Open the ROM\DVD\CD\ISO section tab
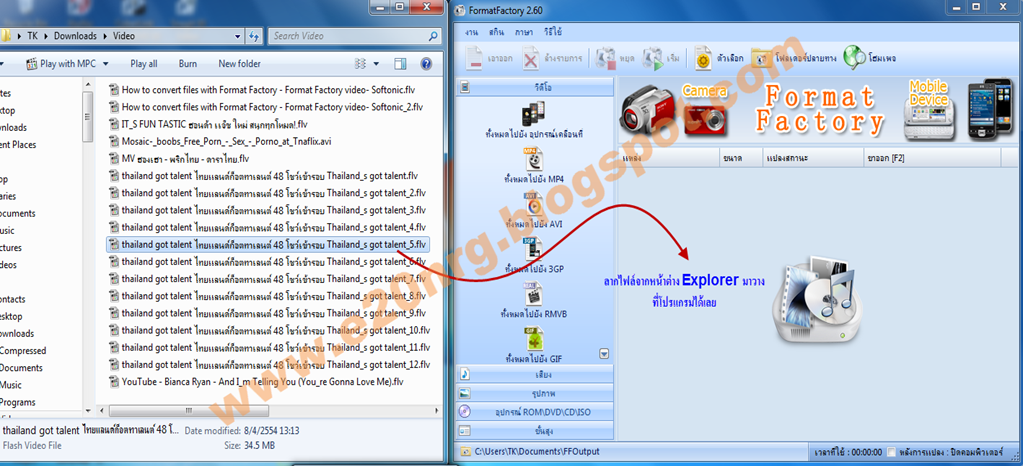1023x466 pixels. coord(535,412)
